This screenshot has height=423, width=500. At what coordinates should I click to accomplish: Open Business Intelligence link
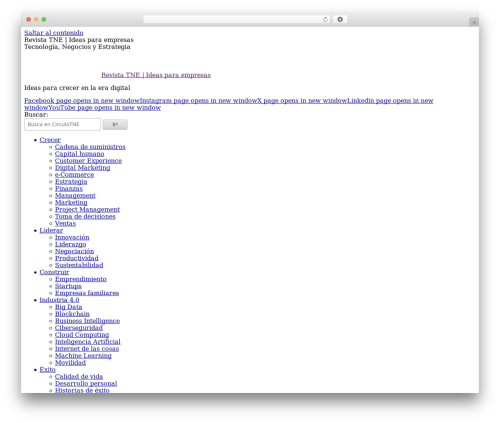87,321
